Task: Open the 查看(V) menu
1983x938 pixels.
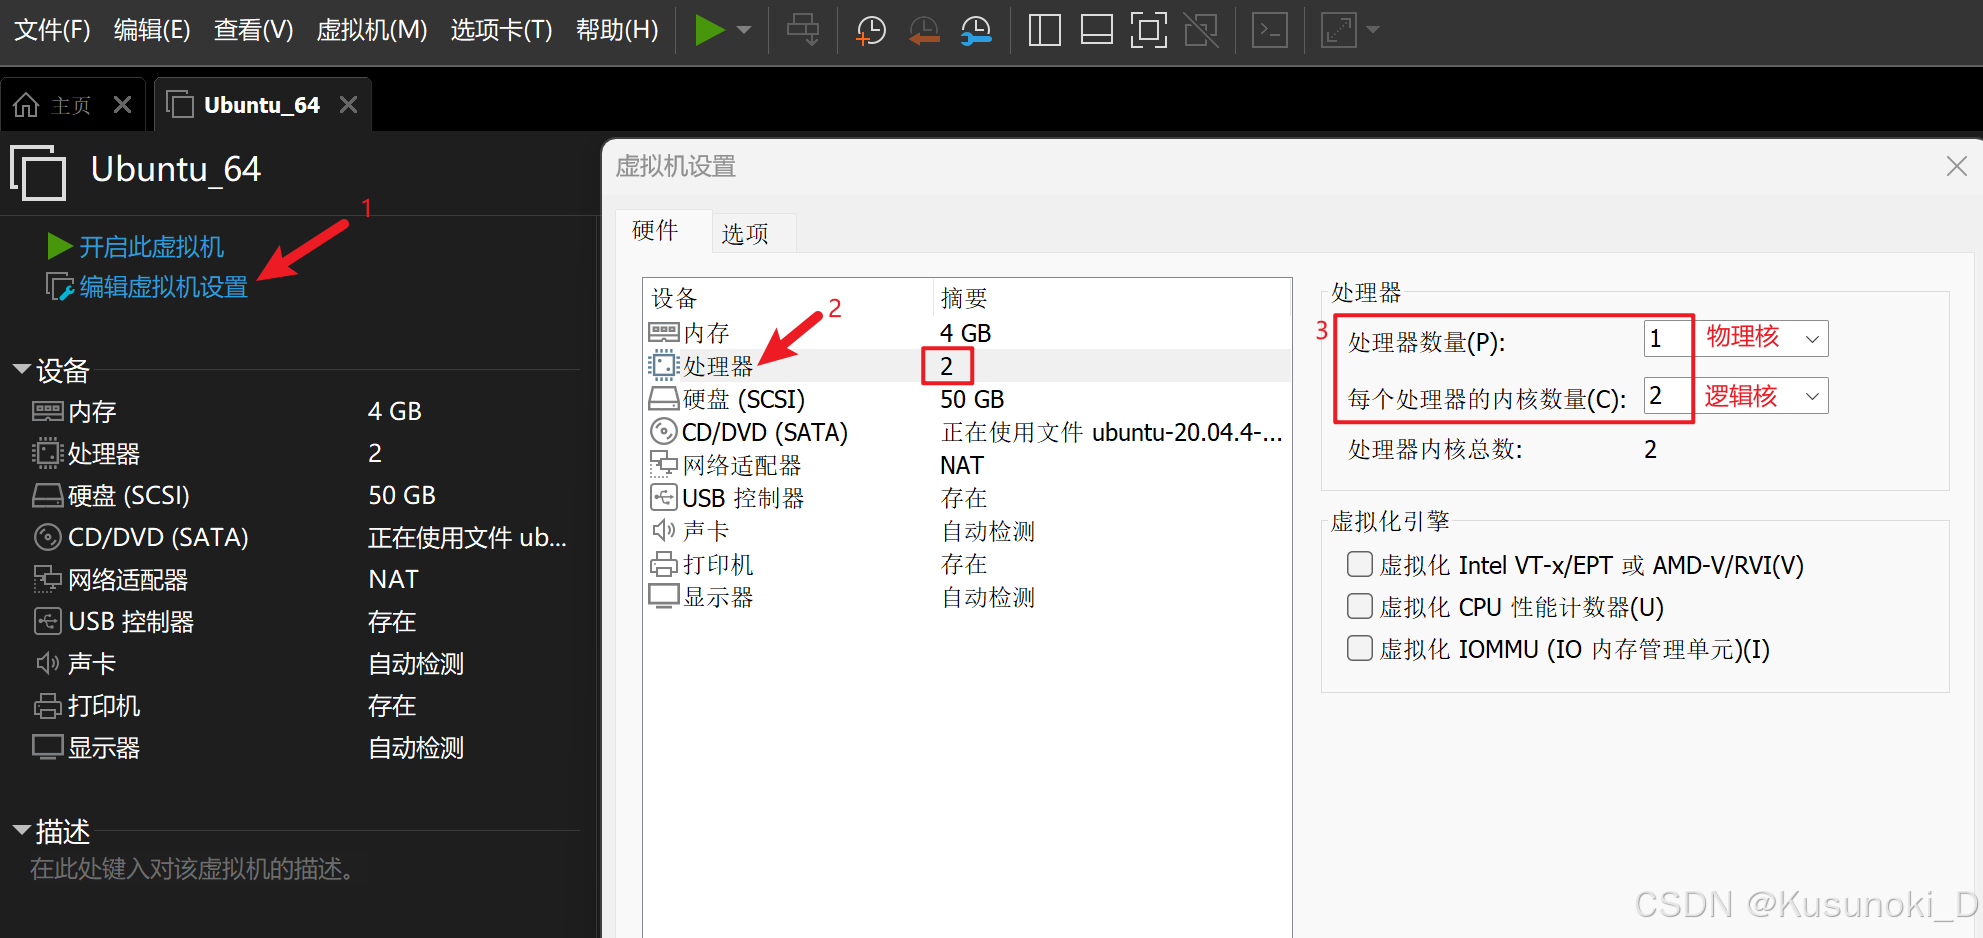Action: [x=253, y=30]
